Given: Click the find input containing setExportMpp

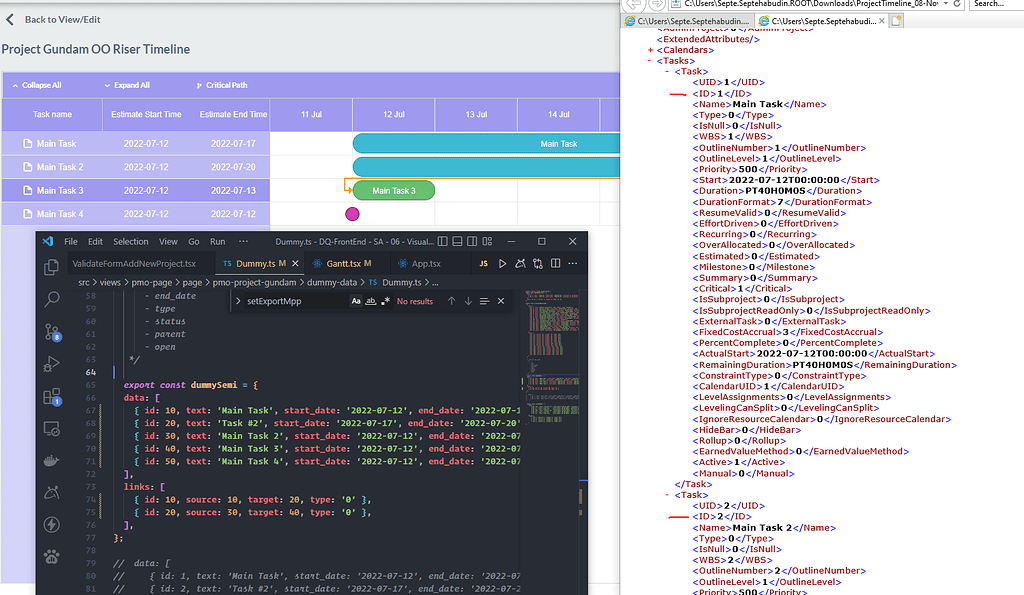Looking at the screenshot, I should coord(297,301).
